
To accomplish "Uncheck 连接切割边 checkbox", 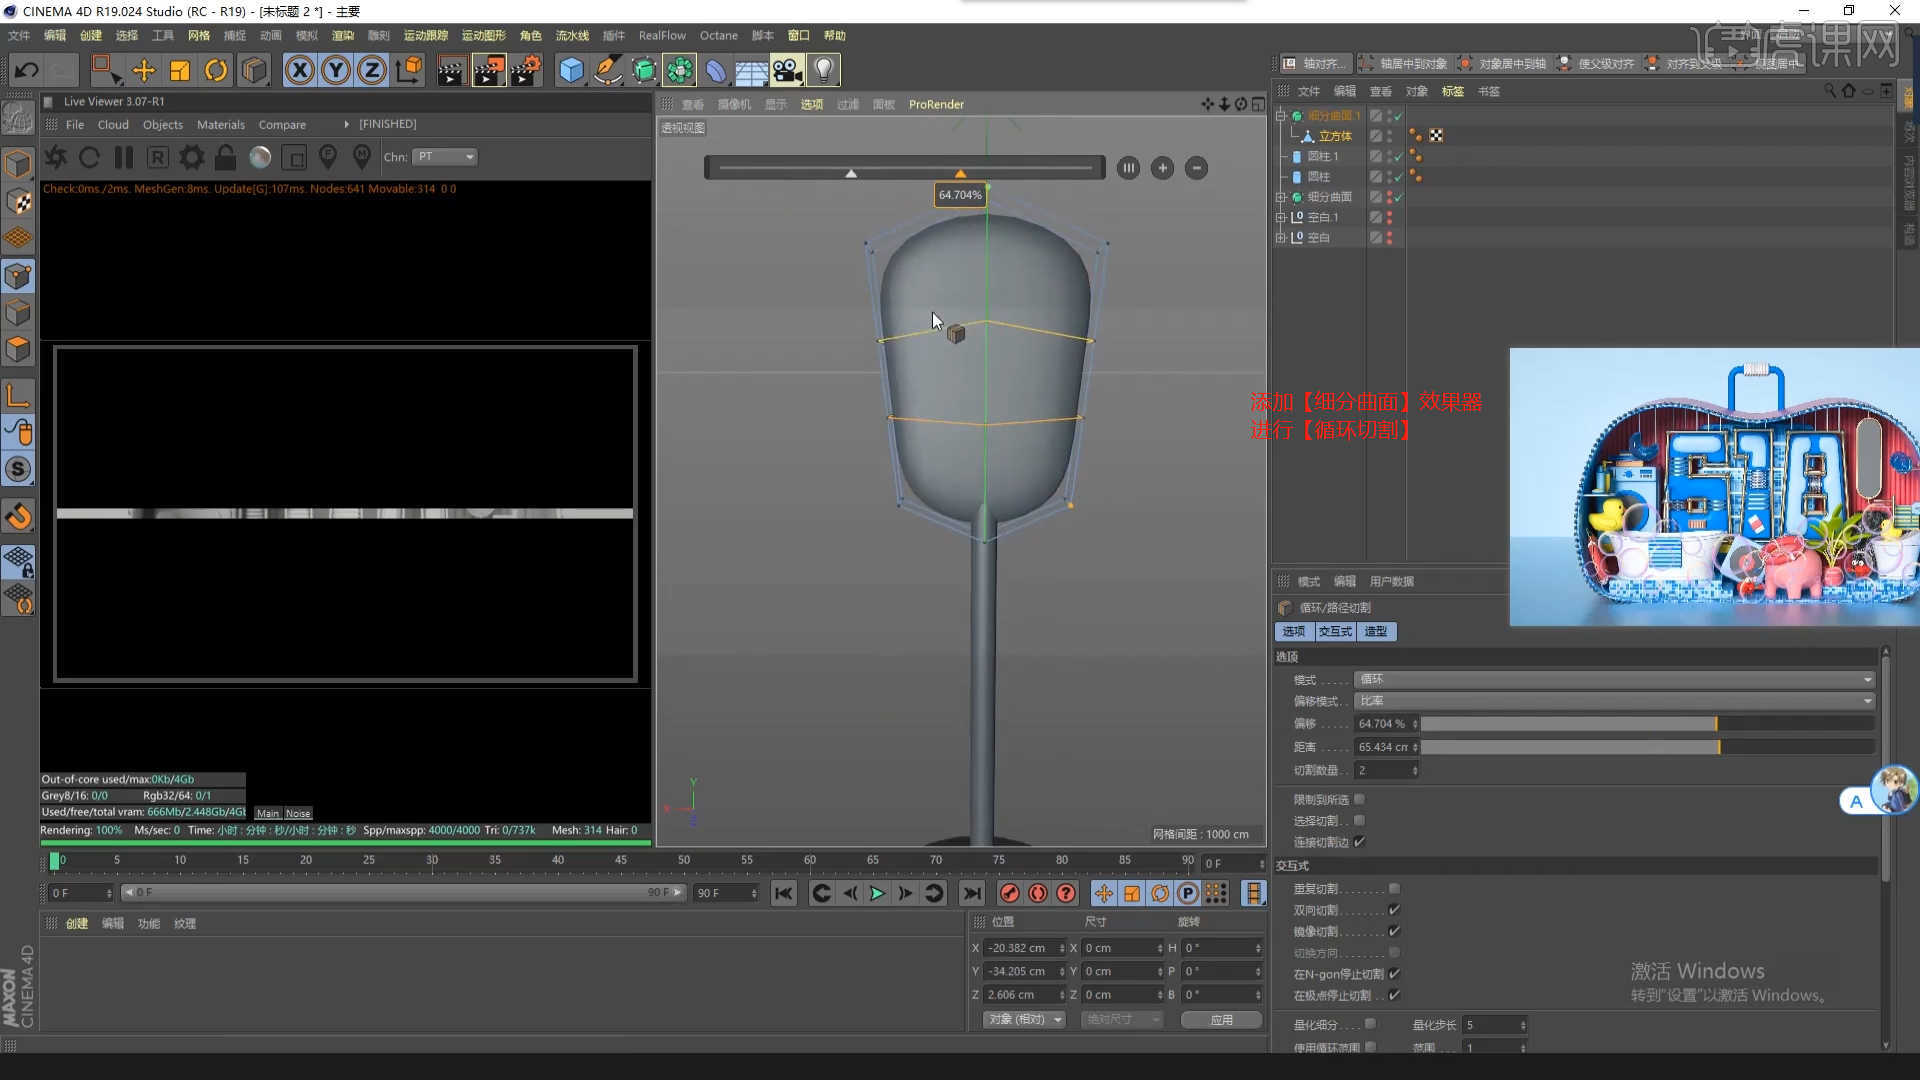I will 1359,842.
